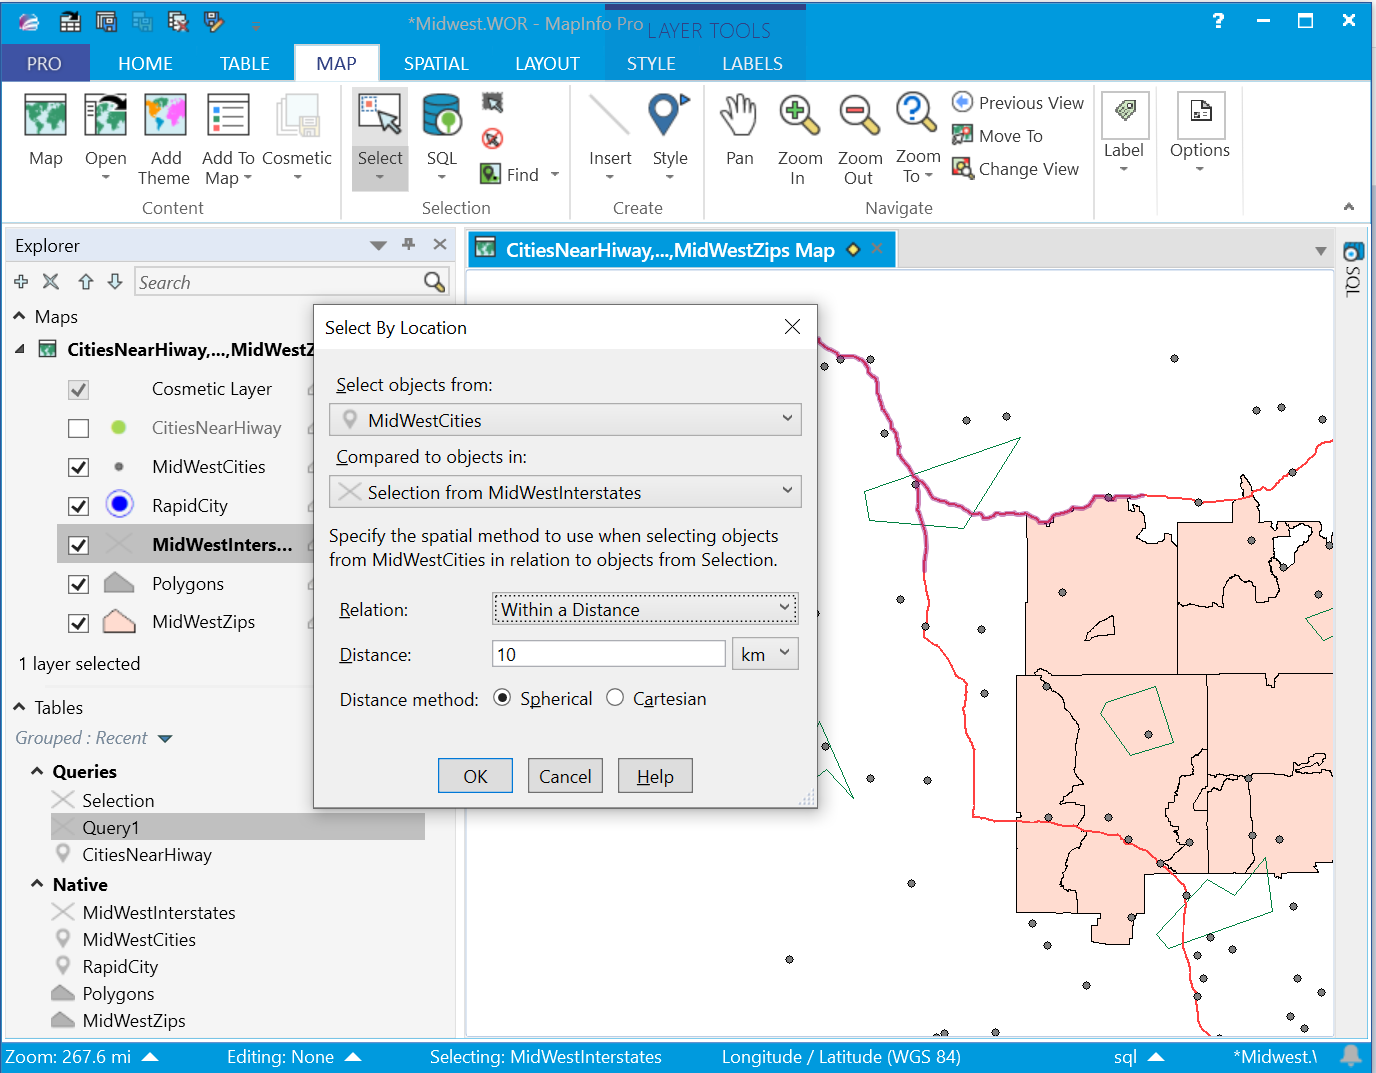Select the Zoom In tool
The height and width of the screenshot is (1073, 1376).
[x=799, y=116]
